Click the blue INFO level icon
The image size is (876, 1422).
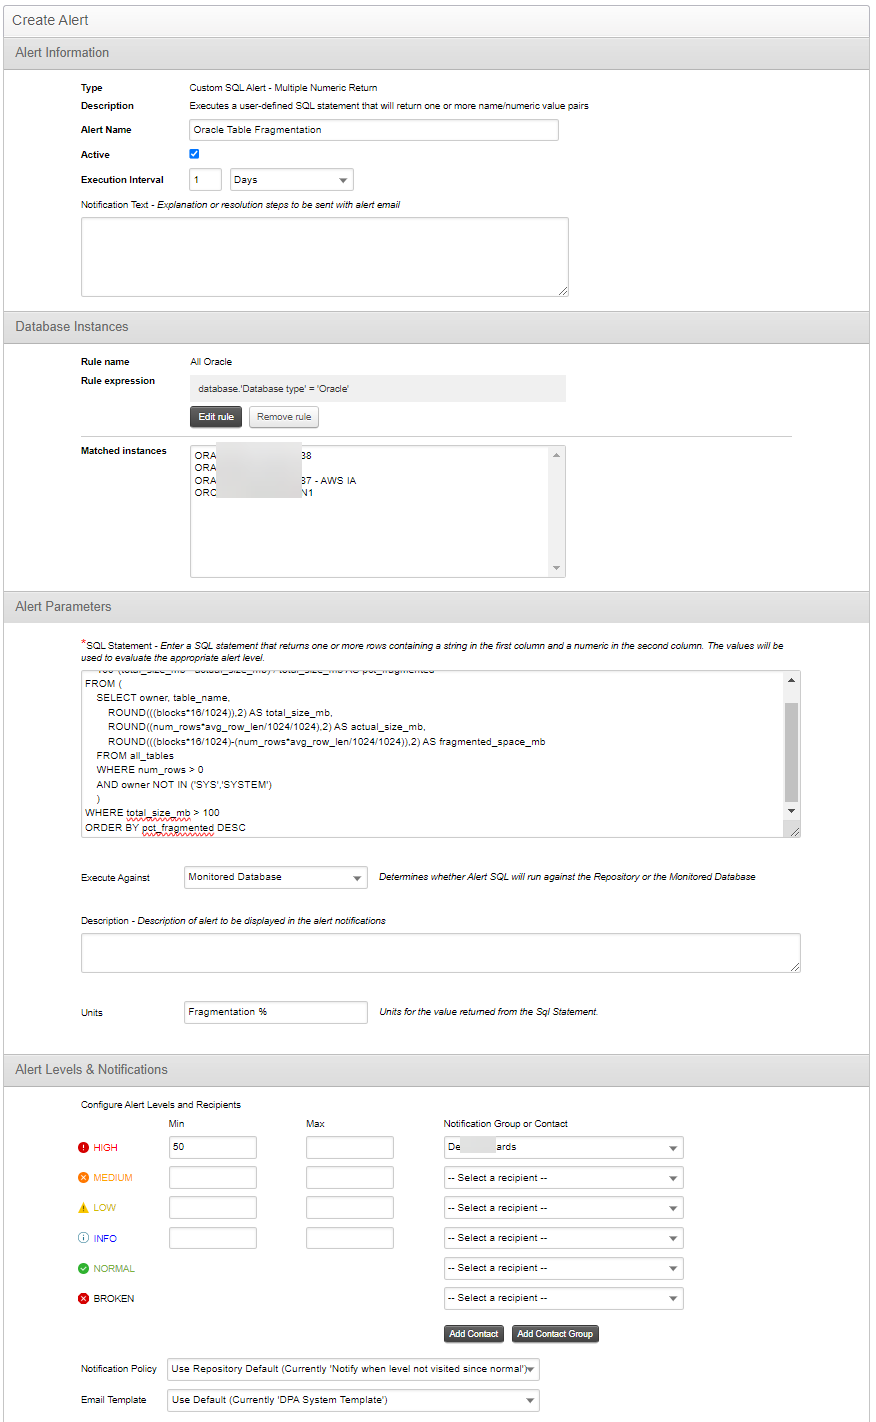pos(84,1237)
